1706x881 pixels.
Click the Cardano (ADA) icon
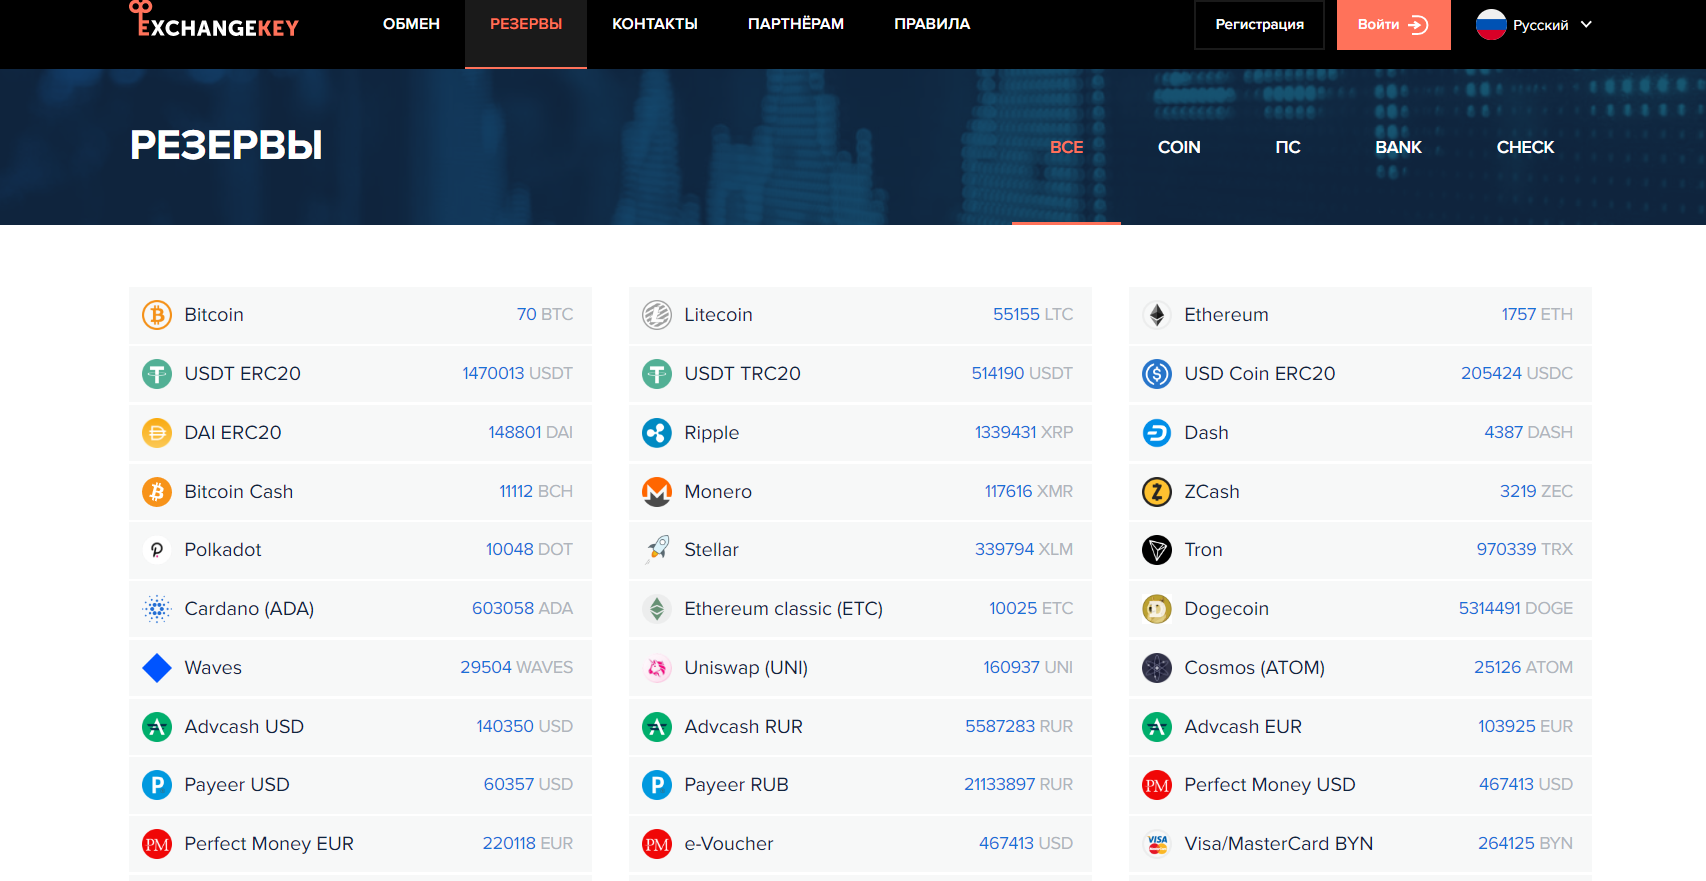(x=157, y=609)
